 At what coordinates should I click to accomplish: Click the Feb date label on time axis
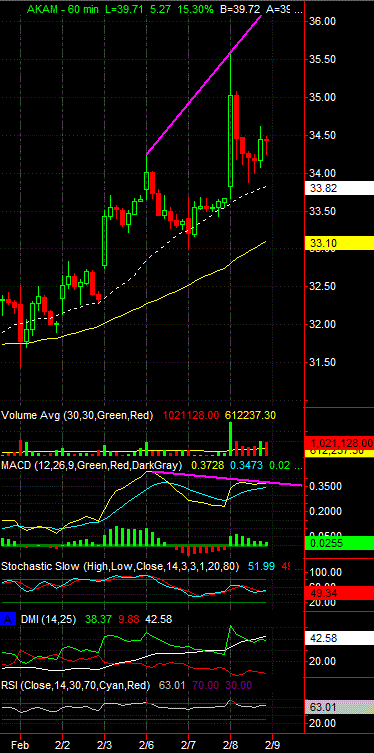click(x=21, y=746)
